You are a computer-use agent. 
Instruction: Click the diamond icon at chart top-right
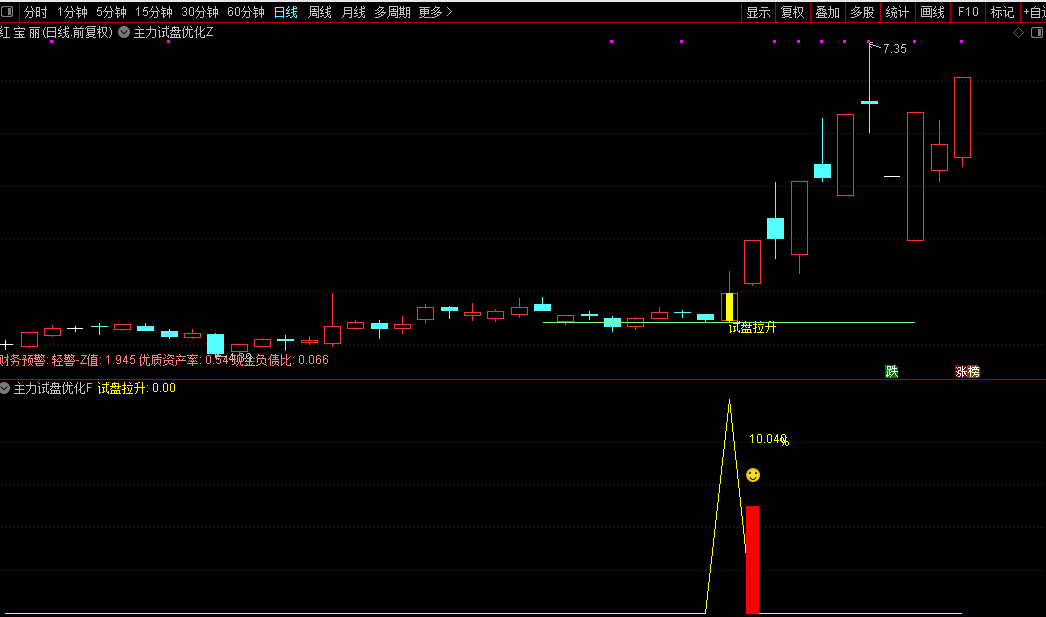pyautogui.click(x=1018, y=33)
